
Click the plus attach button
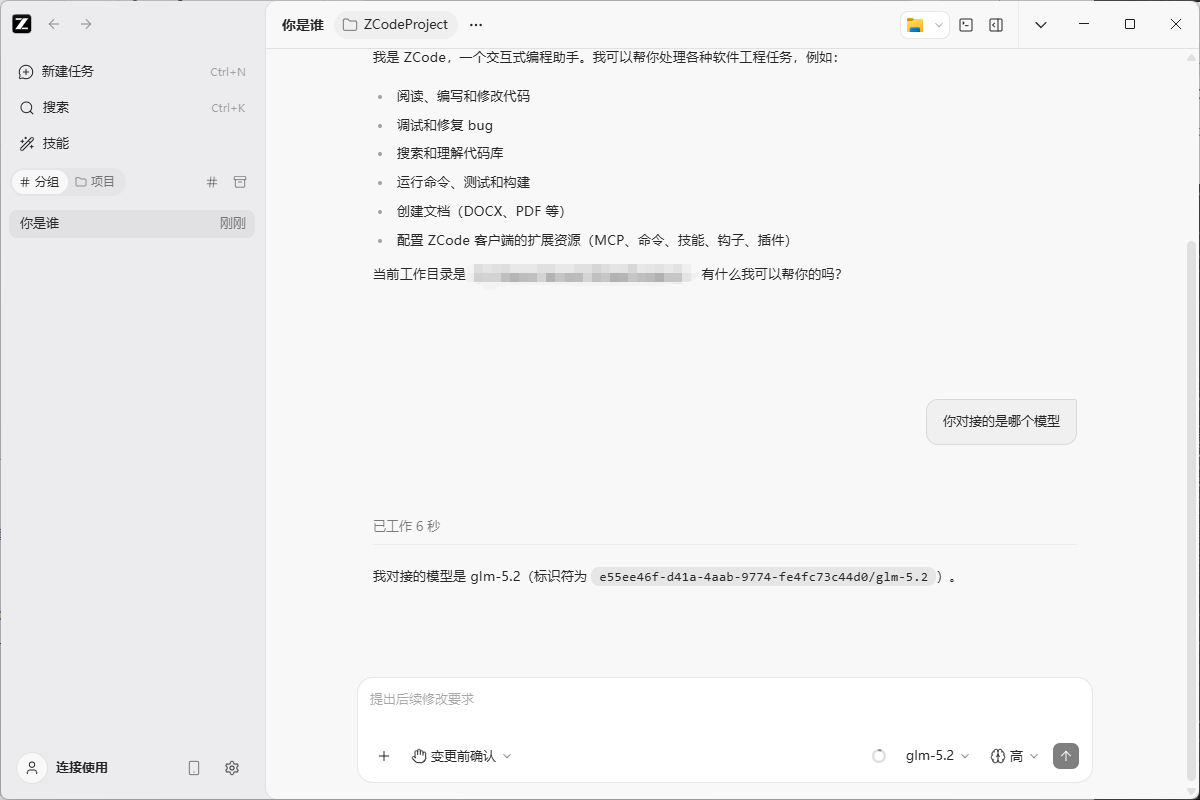point(384,756)
